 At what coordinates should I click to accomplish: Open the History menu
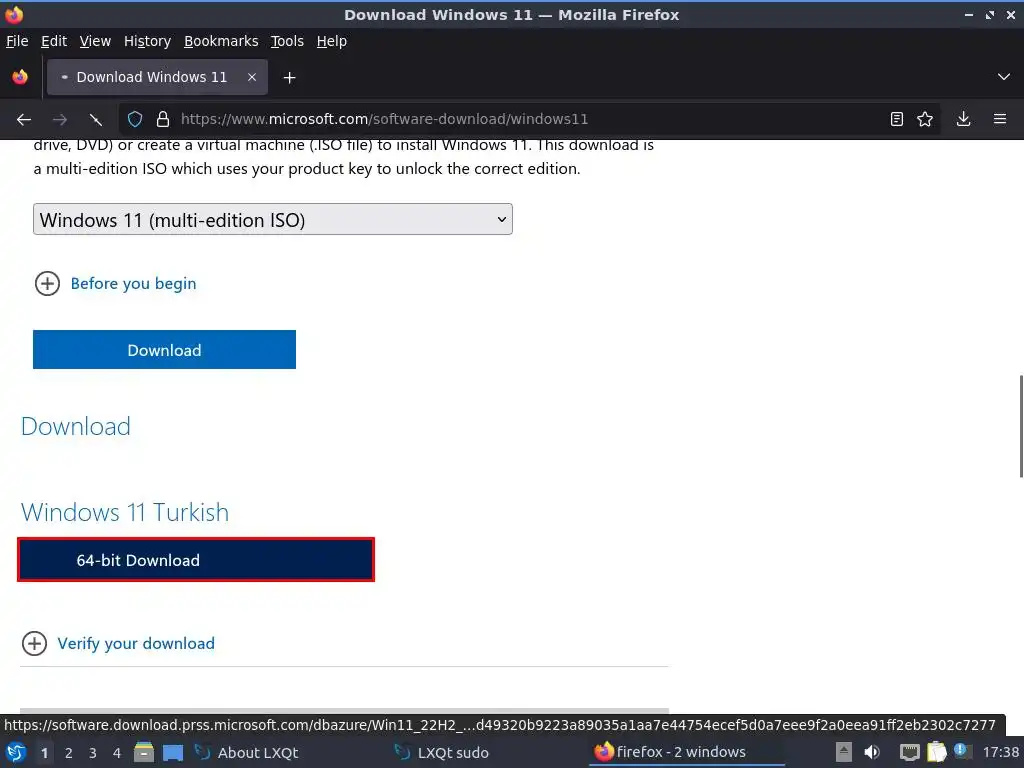pyautogui.click(x=147, y=41)
